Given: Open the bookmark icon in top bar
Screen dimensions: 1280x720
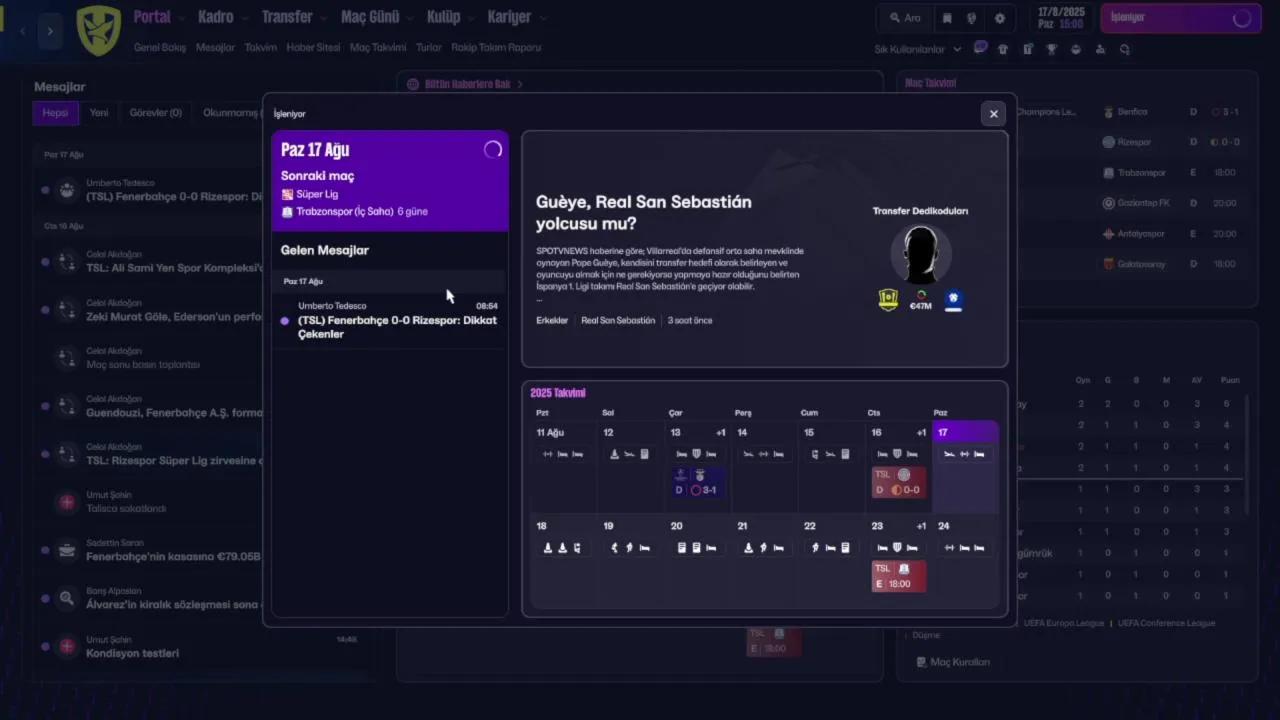Looking at the screenshot, I should [x=946, y=18].
